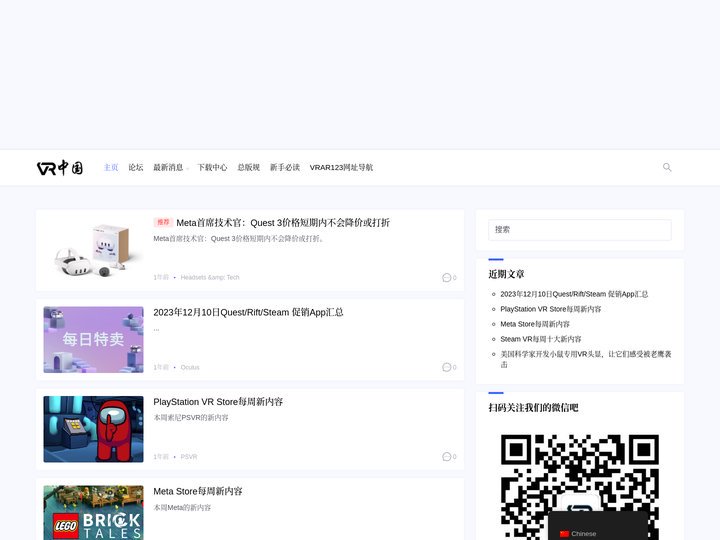Click the VR中国 site logo
The width and height of the screenshot is (720, 540).
[x=60, y=168]
